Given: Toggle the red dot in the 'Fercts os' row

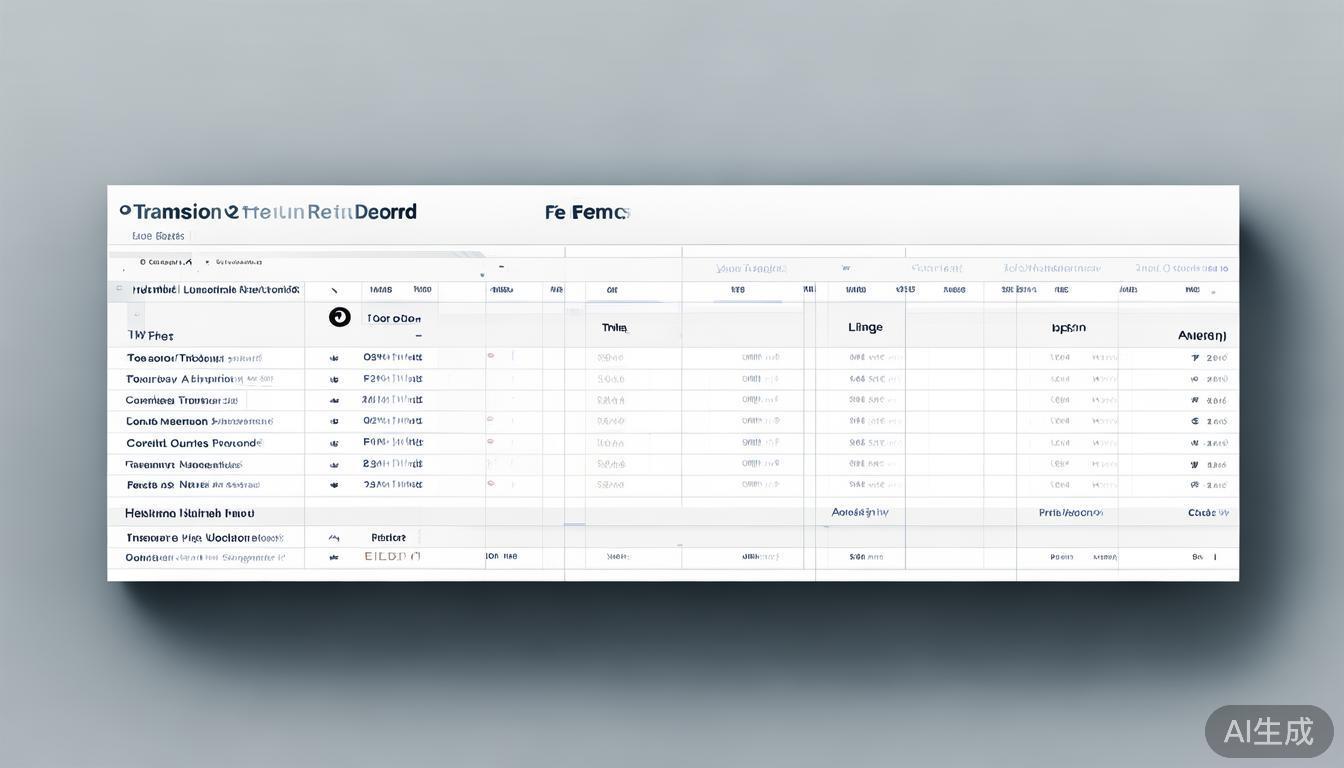Looking at the screenshot, I should pyautogui.click(x=490, y=483).
